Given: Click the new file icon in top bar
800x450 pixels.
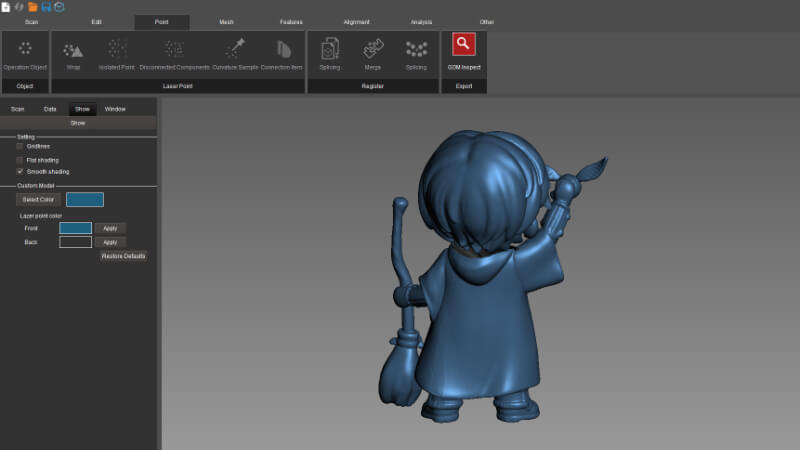Looking at the screenshot, I should (x=6, y=7).
